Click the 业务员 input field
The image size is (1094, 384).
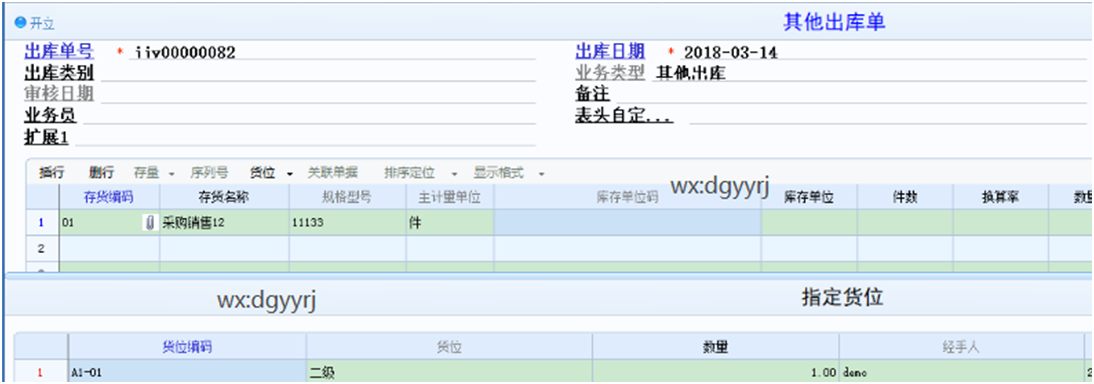tap(308, 115)
